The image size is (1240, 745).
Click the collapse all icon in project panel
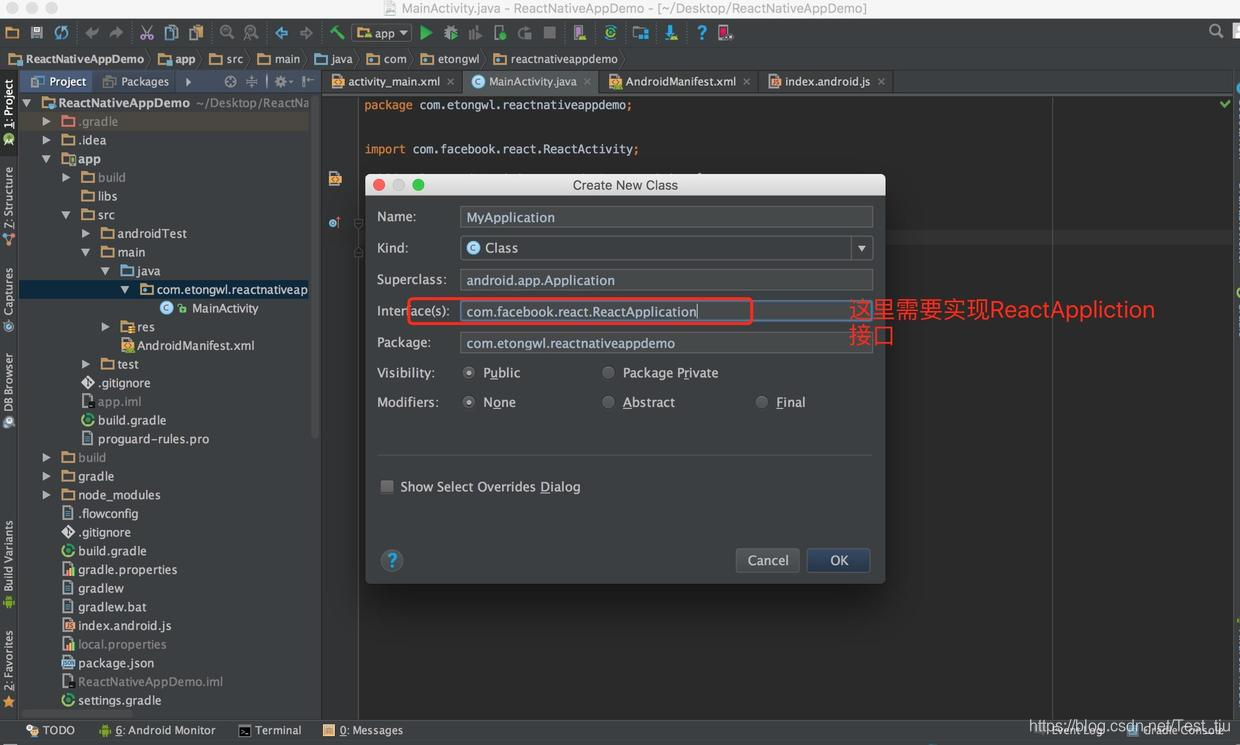click(252, 81)
